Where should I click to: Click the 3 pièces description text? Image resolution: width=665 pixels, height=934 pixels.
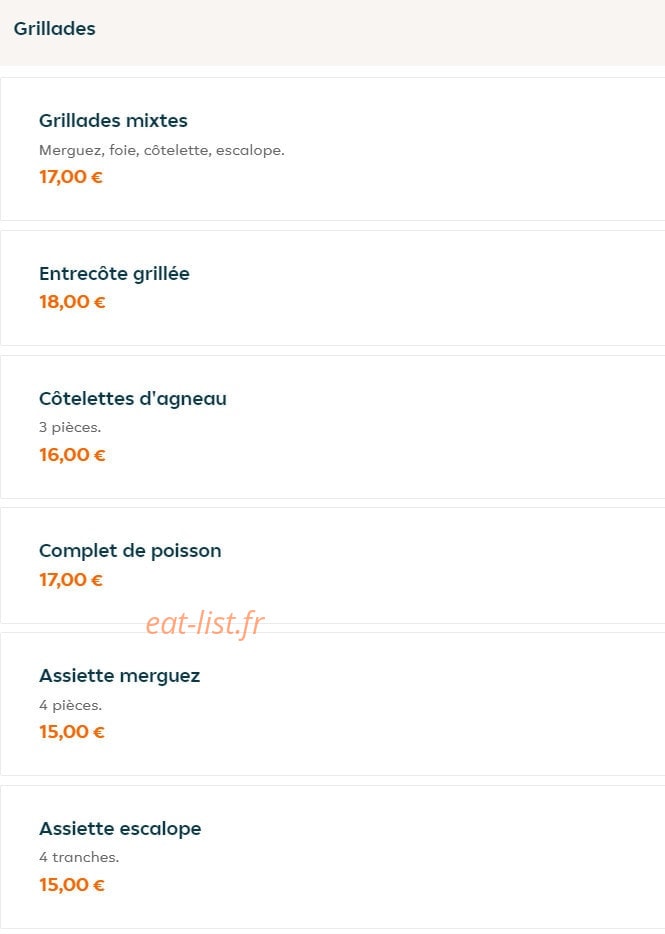70,427
